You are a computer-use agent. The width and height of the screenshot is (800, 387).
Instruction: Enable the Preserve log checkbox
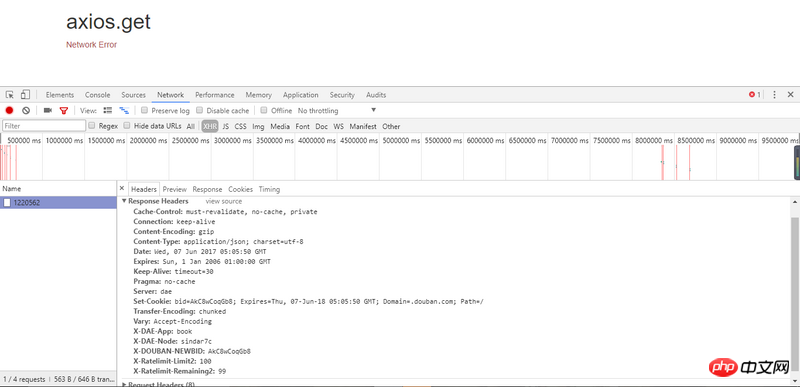coord(144,110)
